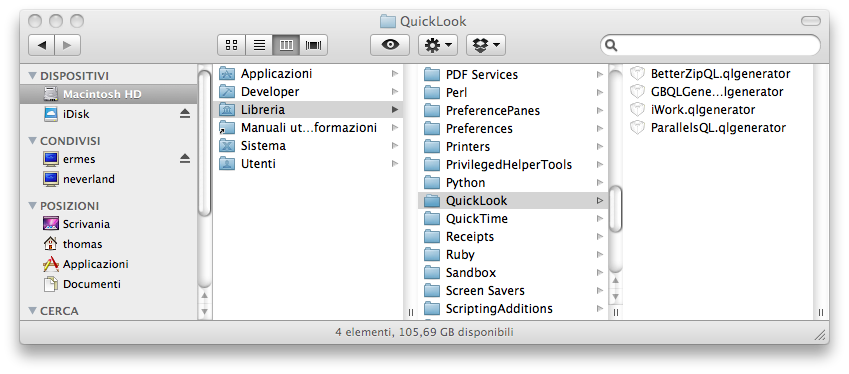Image resolution: width=849 pixels, height=374 pixels.
Task: Switch to icon view
Action: tap(231, 45)
